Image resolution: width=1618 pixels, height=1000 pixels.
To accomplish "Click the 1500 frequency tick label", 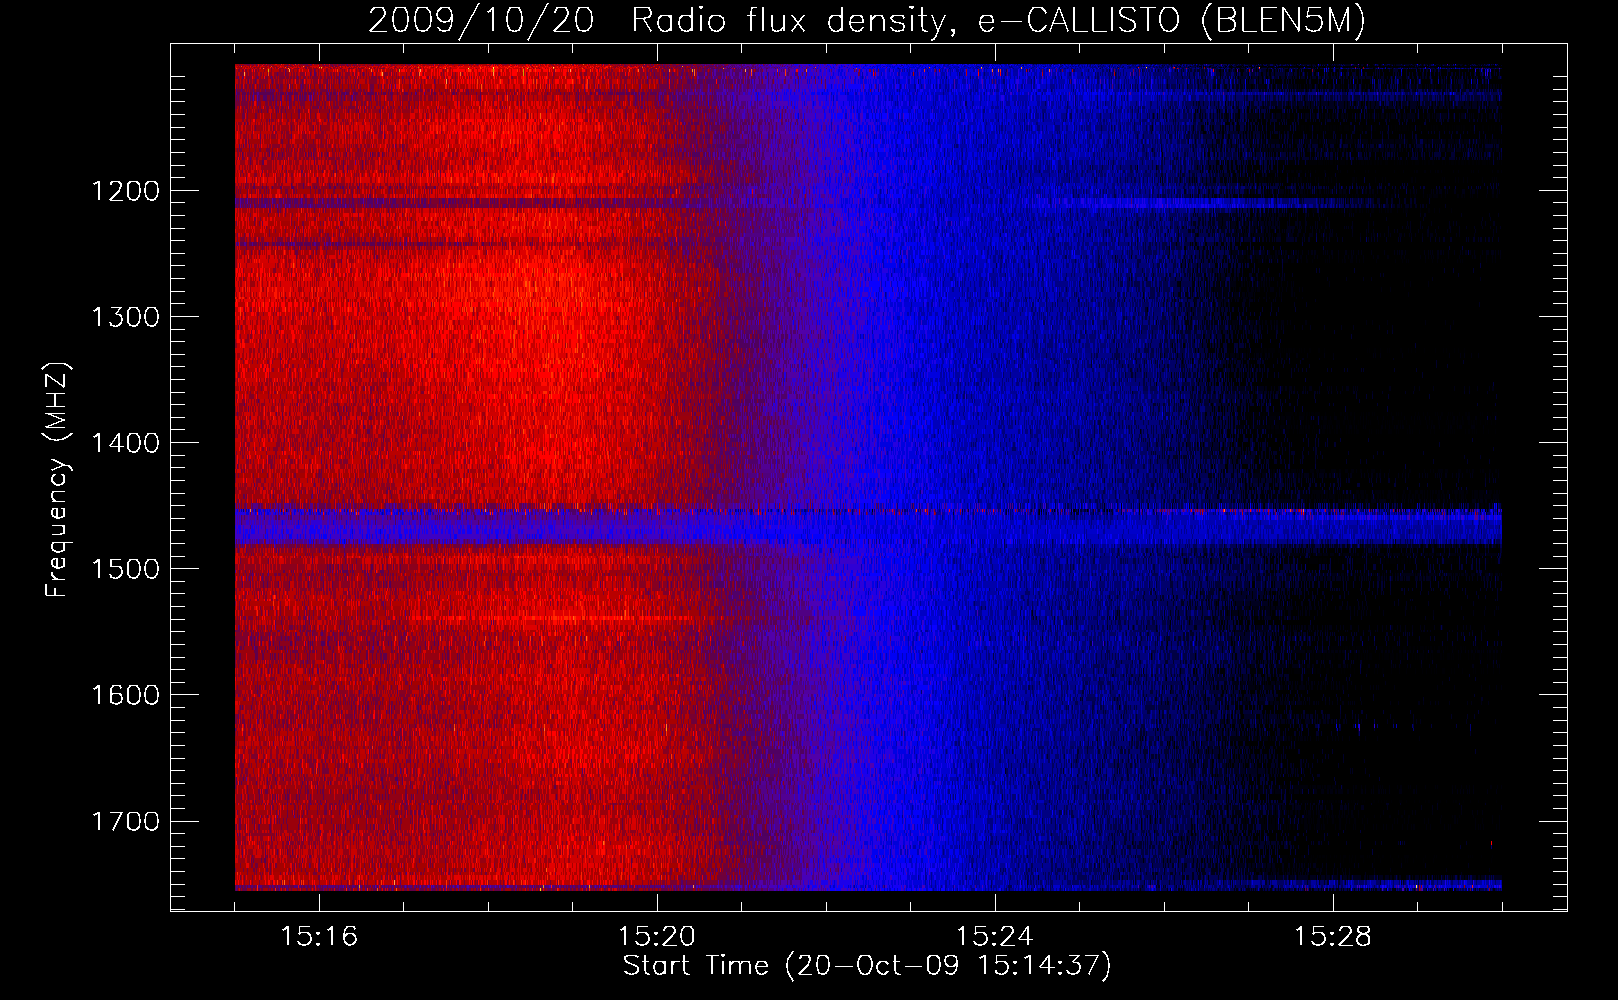I will coord(125,569).
